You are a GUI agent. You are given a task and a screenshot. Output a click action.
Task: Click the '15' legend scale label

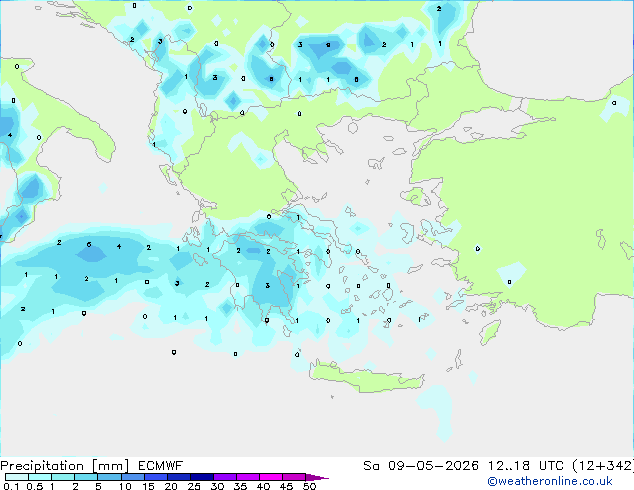tap(148, 486)
